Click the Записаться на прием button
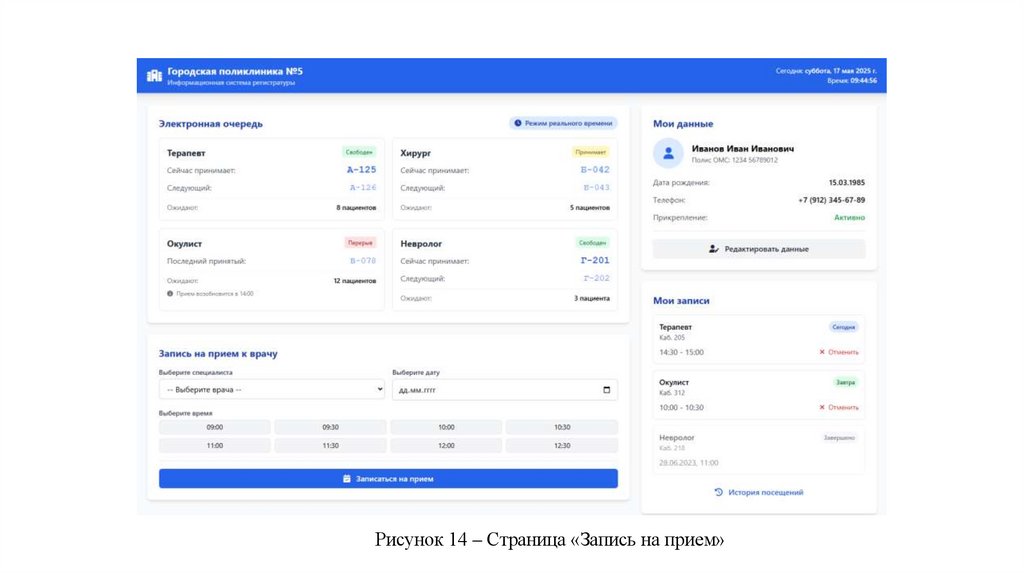 coord(388,479)
